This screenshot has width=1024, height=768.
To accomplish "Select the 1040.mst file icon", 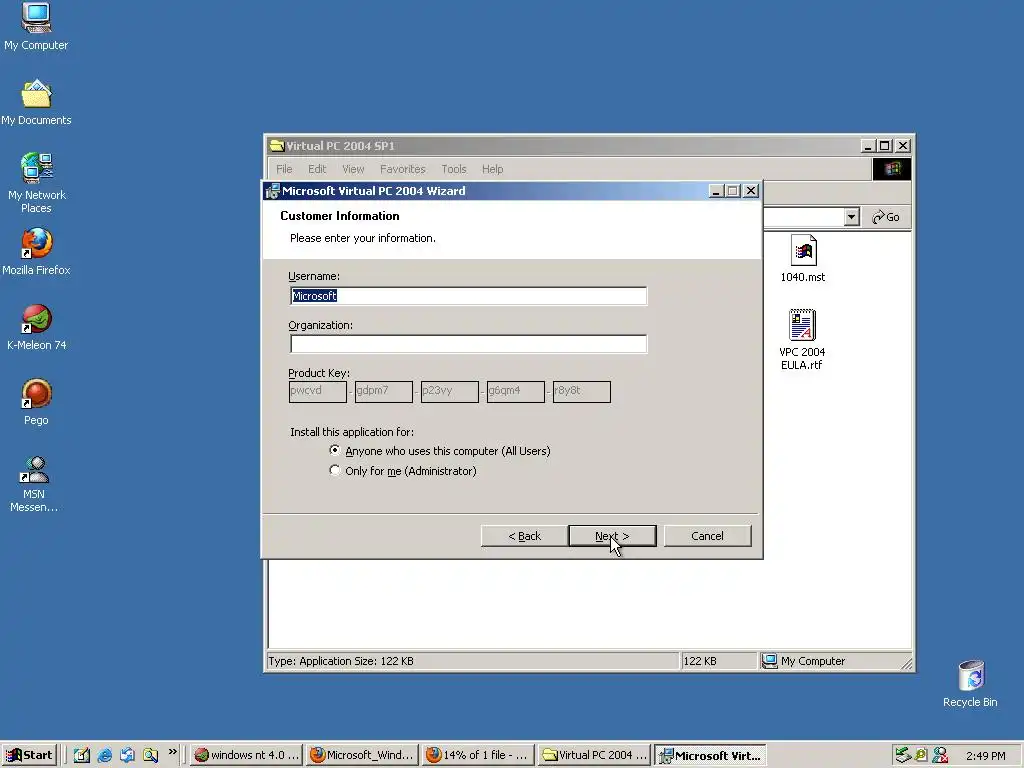I will 803,258.
